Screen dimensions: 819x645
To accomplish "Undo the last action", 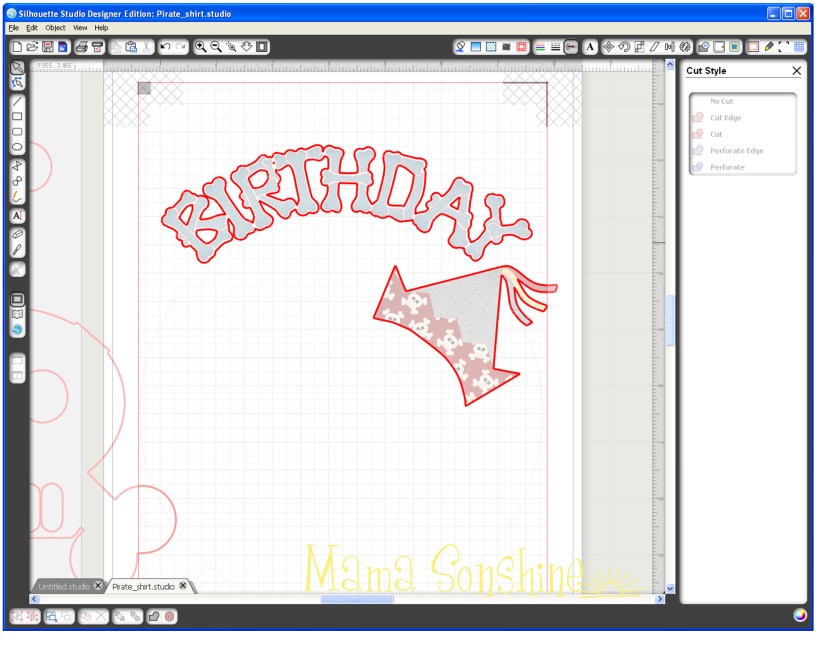I will pos(166,46).
